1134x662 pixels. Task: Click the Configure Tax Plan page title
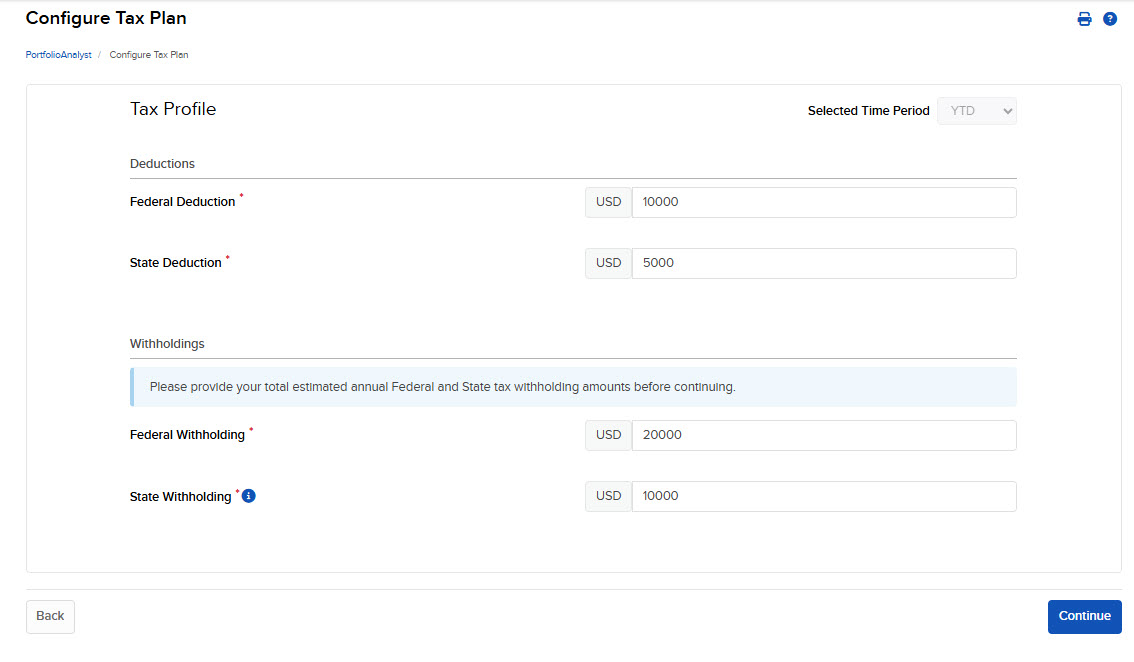click(x=105, y=18)
